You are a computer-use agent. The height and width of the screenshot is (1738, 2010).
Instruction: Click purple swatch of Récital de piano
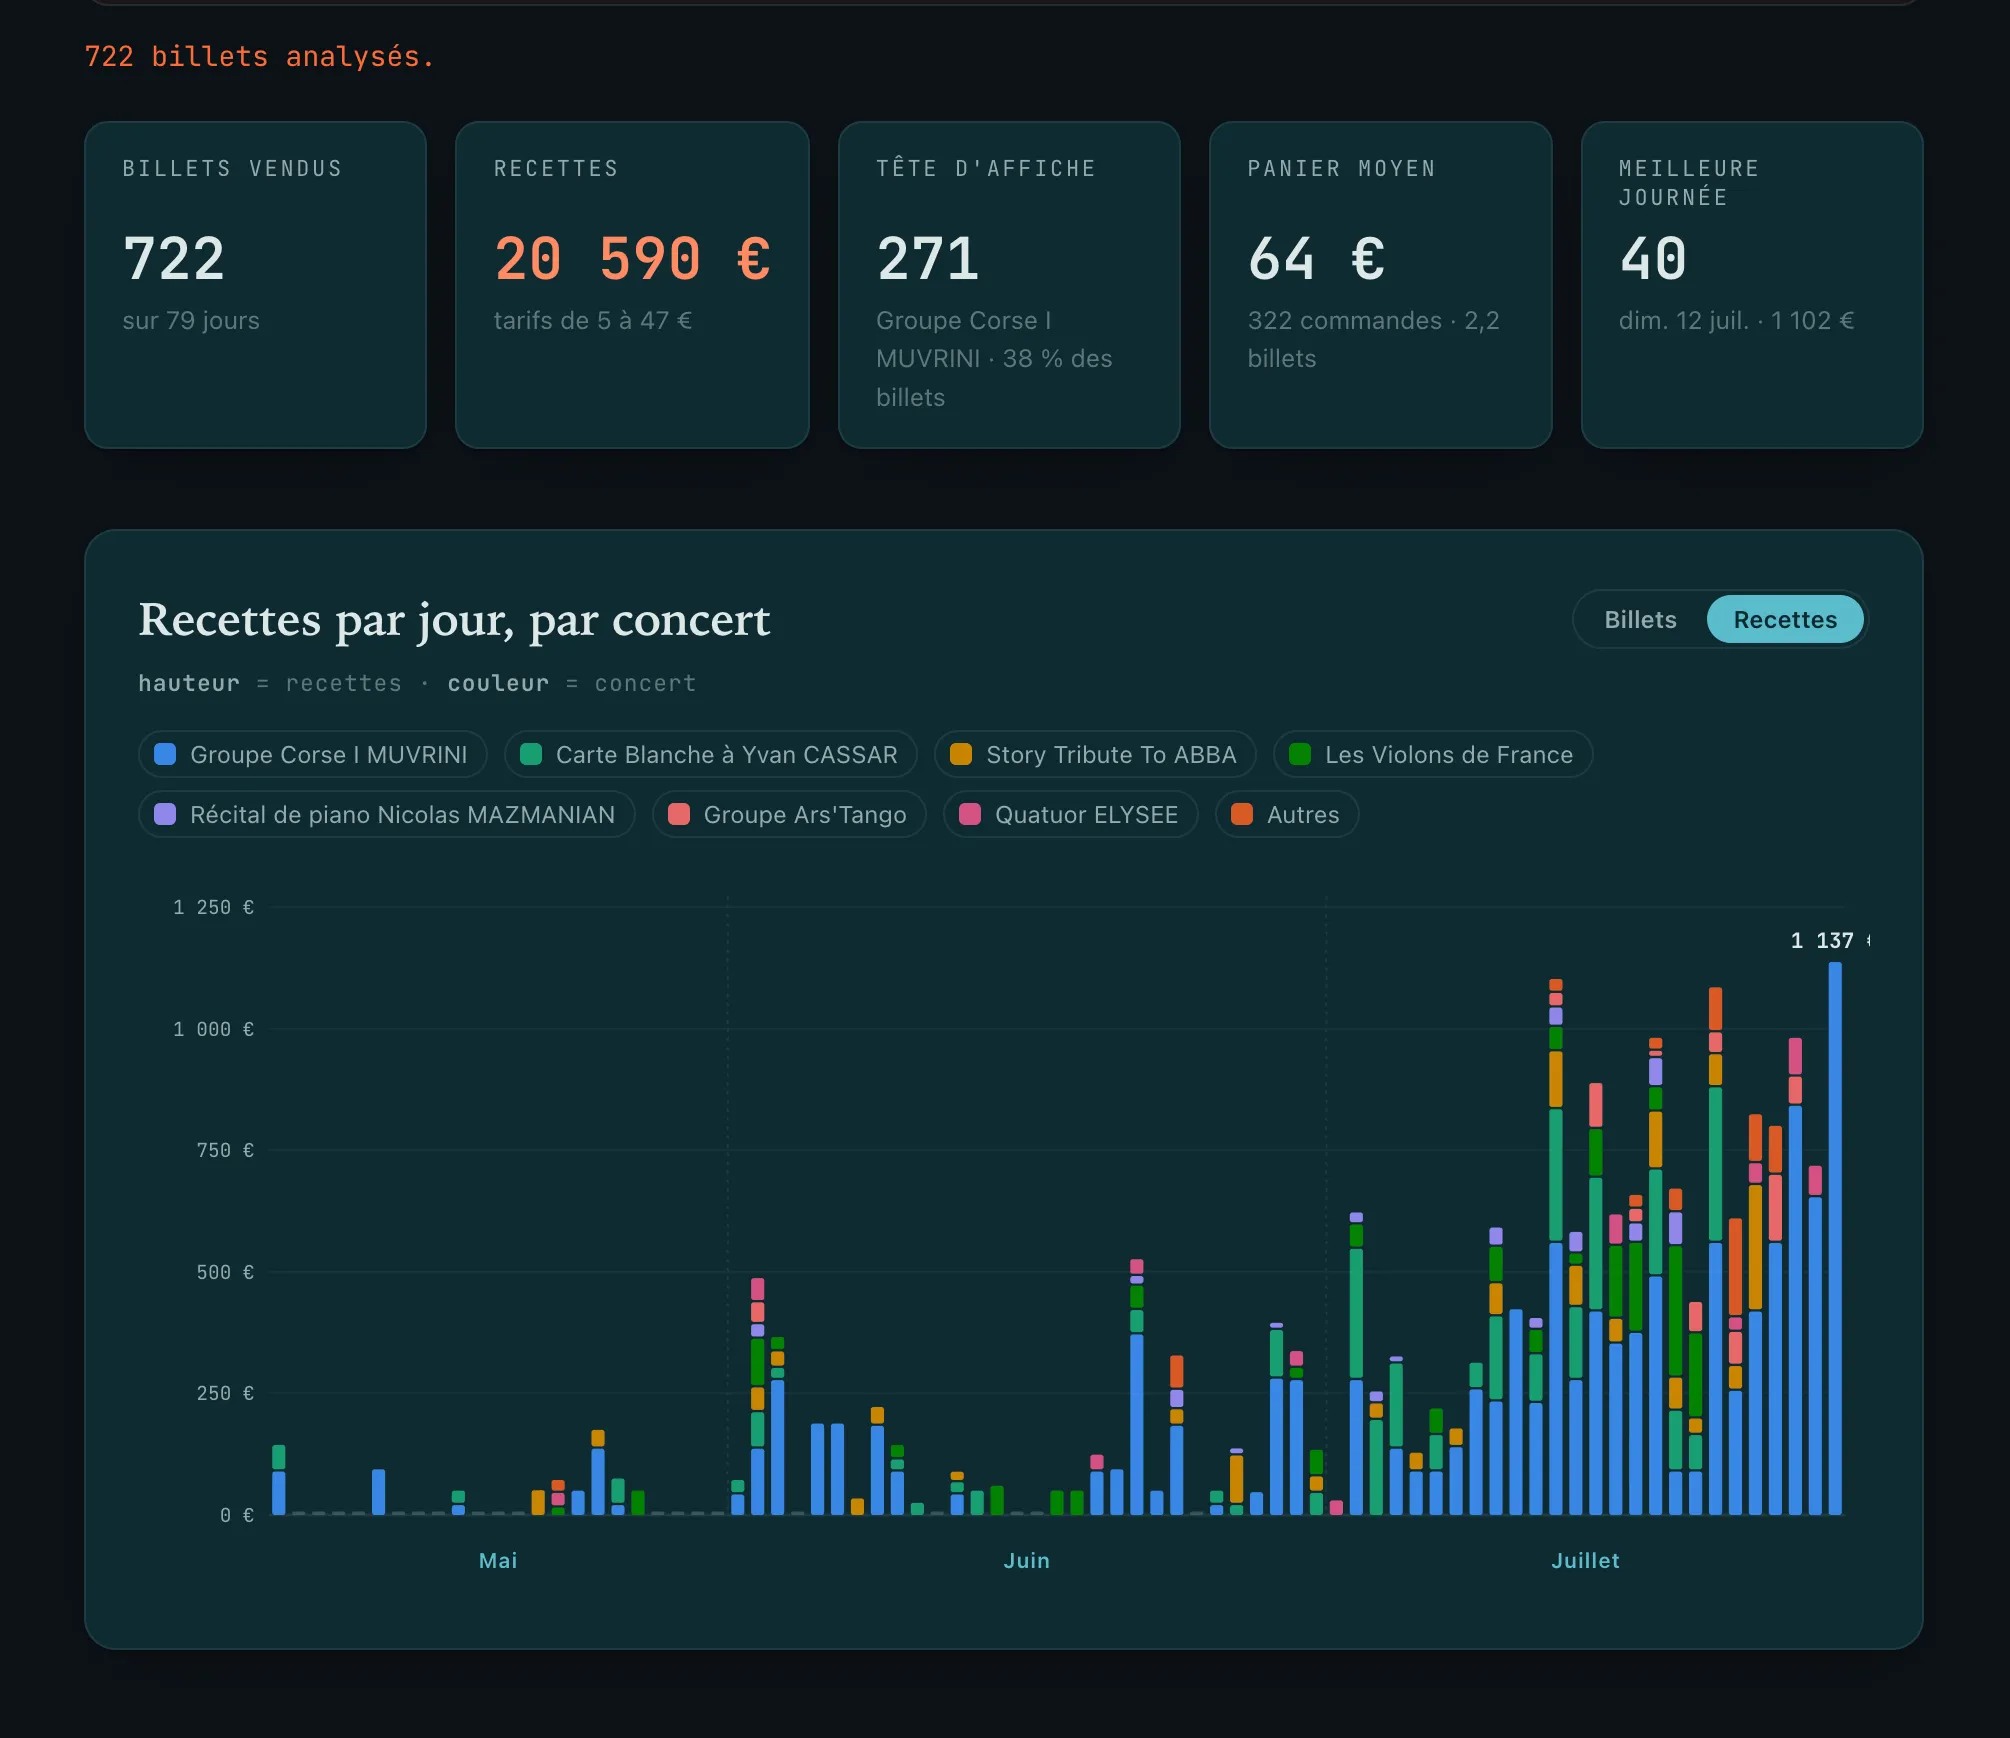click(165, 815)
